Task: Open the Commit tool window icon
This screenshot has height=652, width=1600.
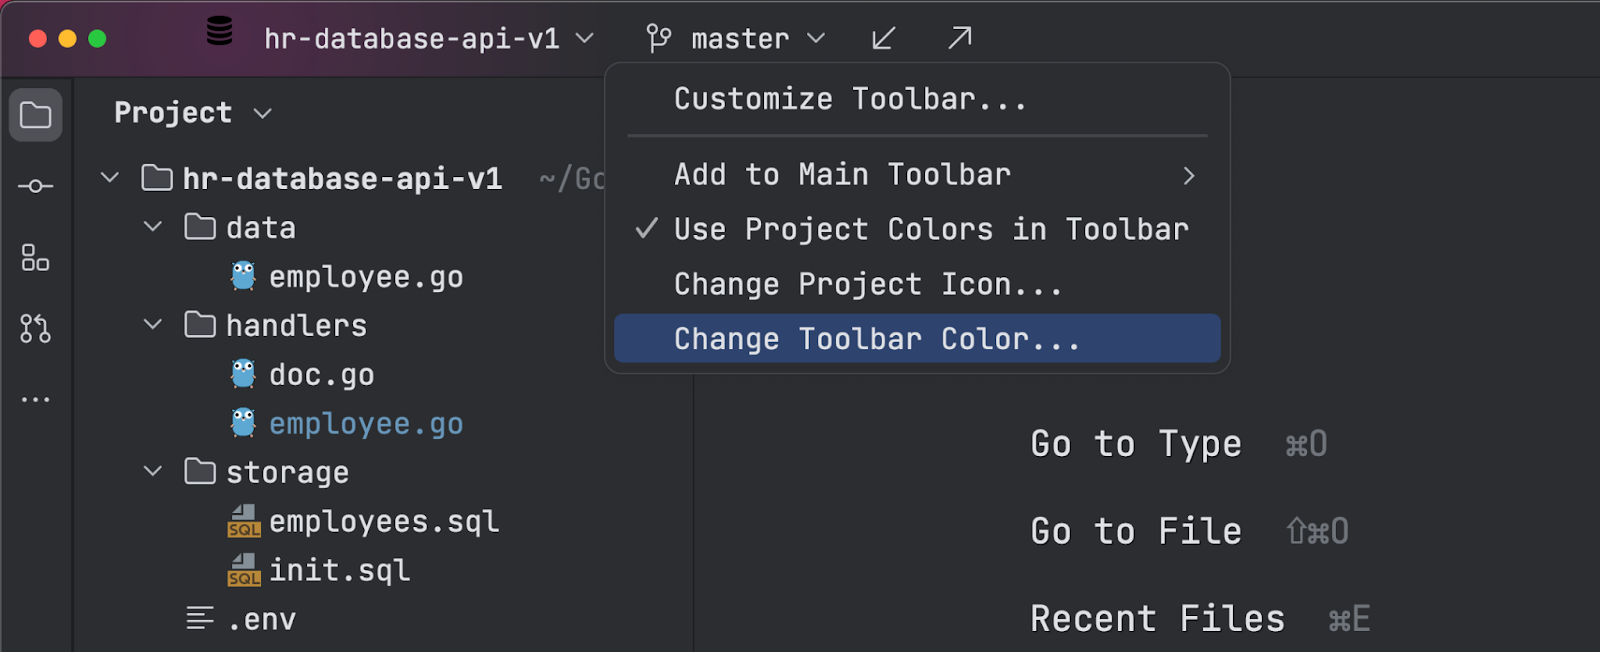Action: pos(36,186)
